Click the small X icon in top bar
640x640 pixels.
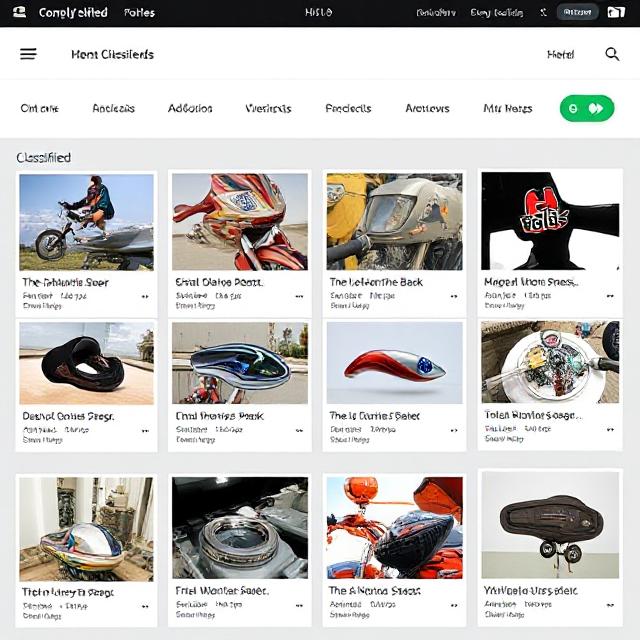[543, 13]
